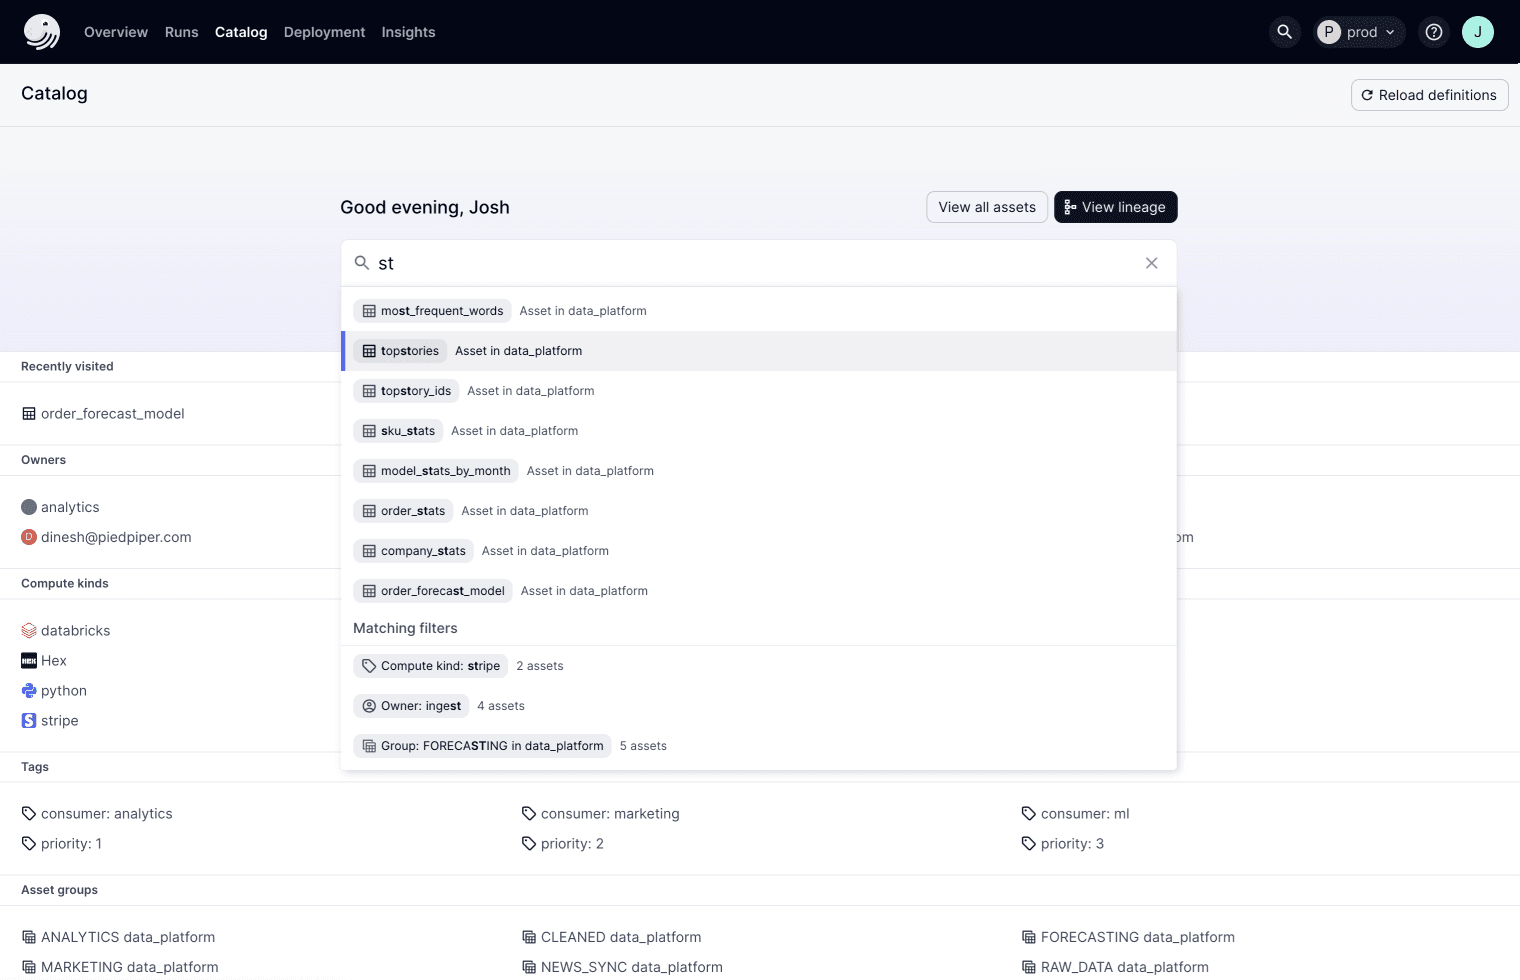The image size is (1520, 980).
Task: Click Reload definitions button
Action: tap(1429, 95)
